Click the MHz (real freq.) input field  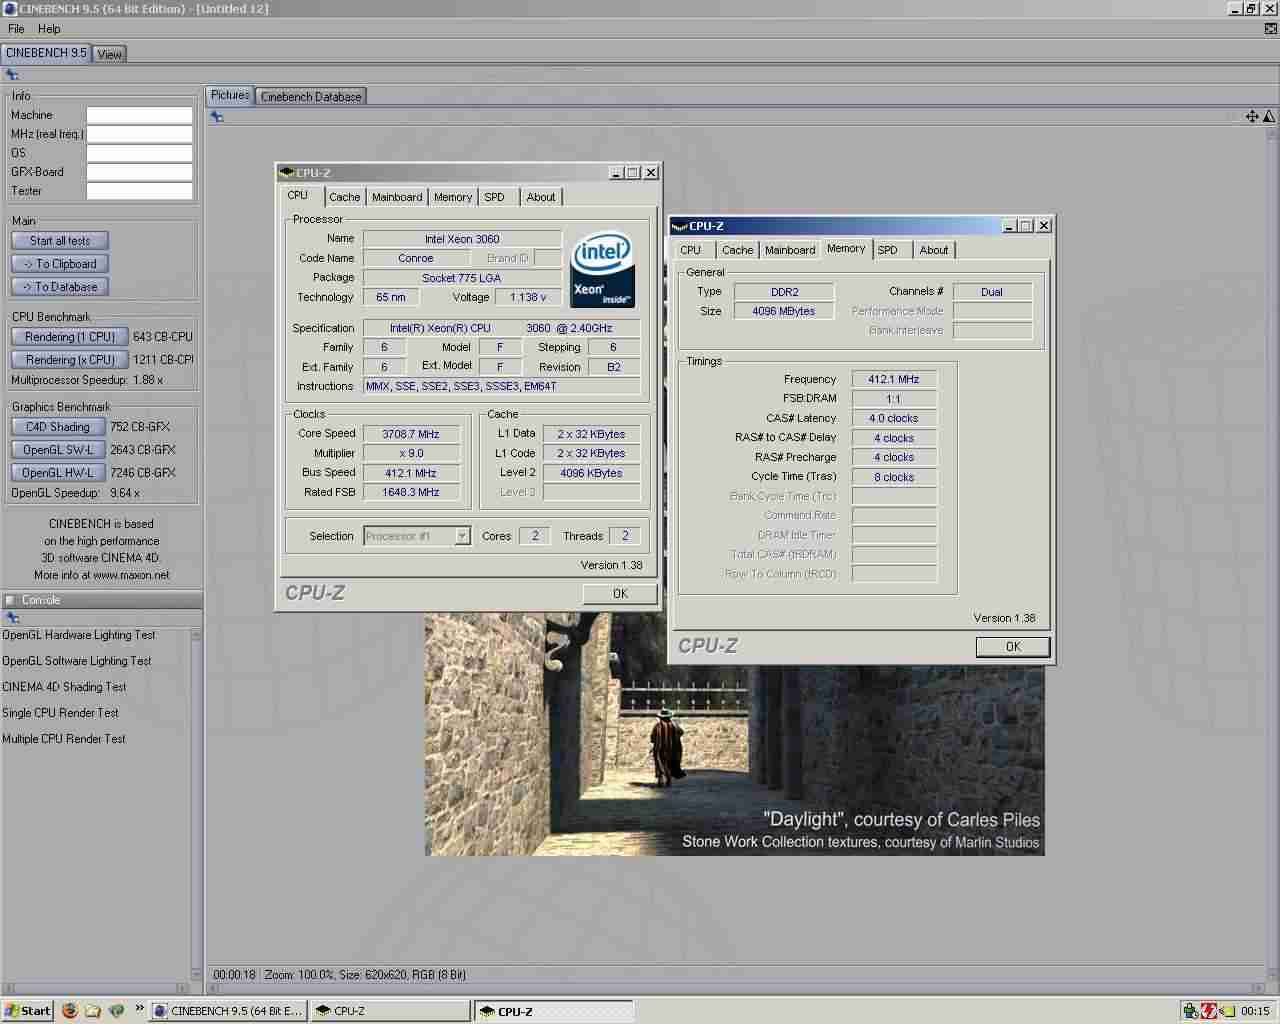[139, 134]
